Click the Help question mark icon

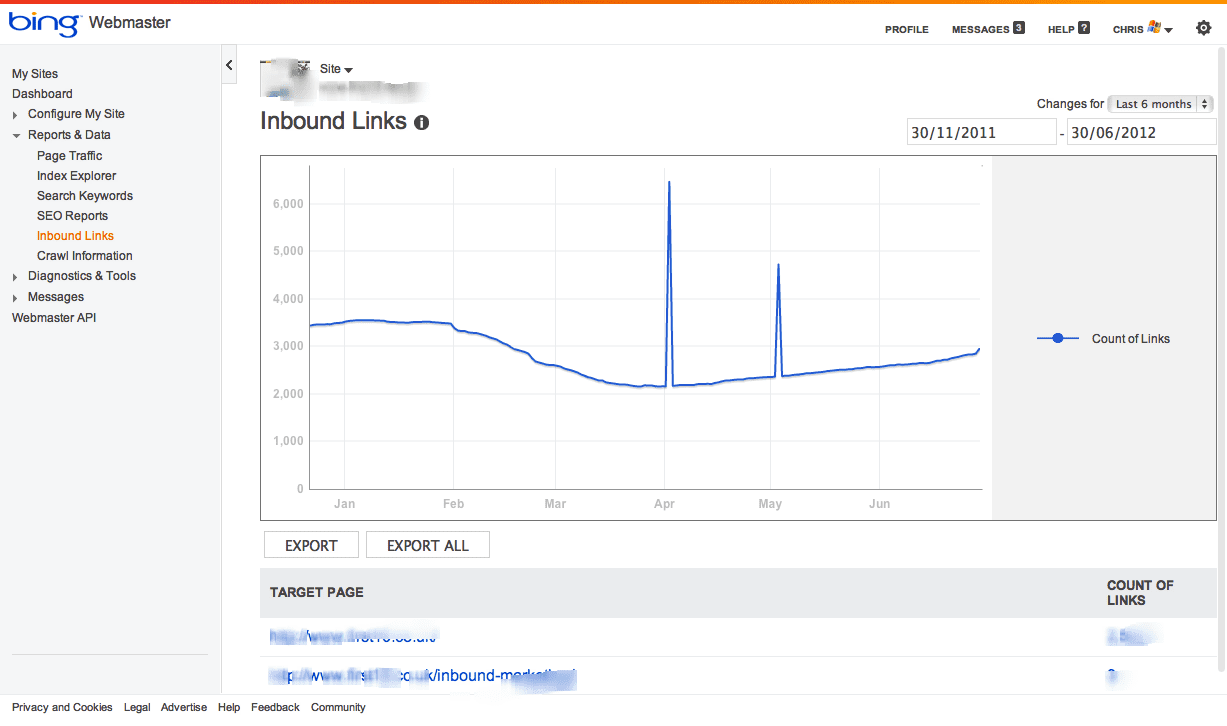click(x=1084, y=28)
